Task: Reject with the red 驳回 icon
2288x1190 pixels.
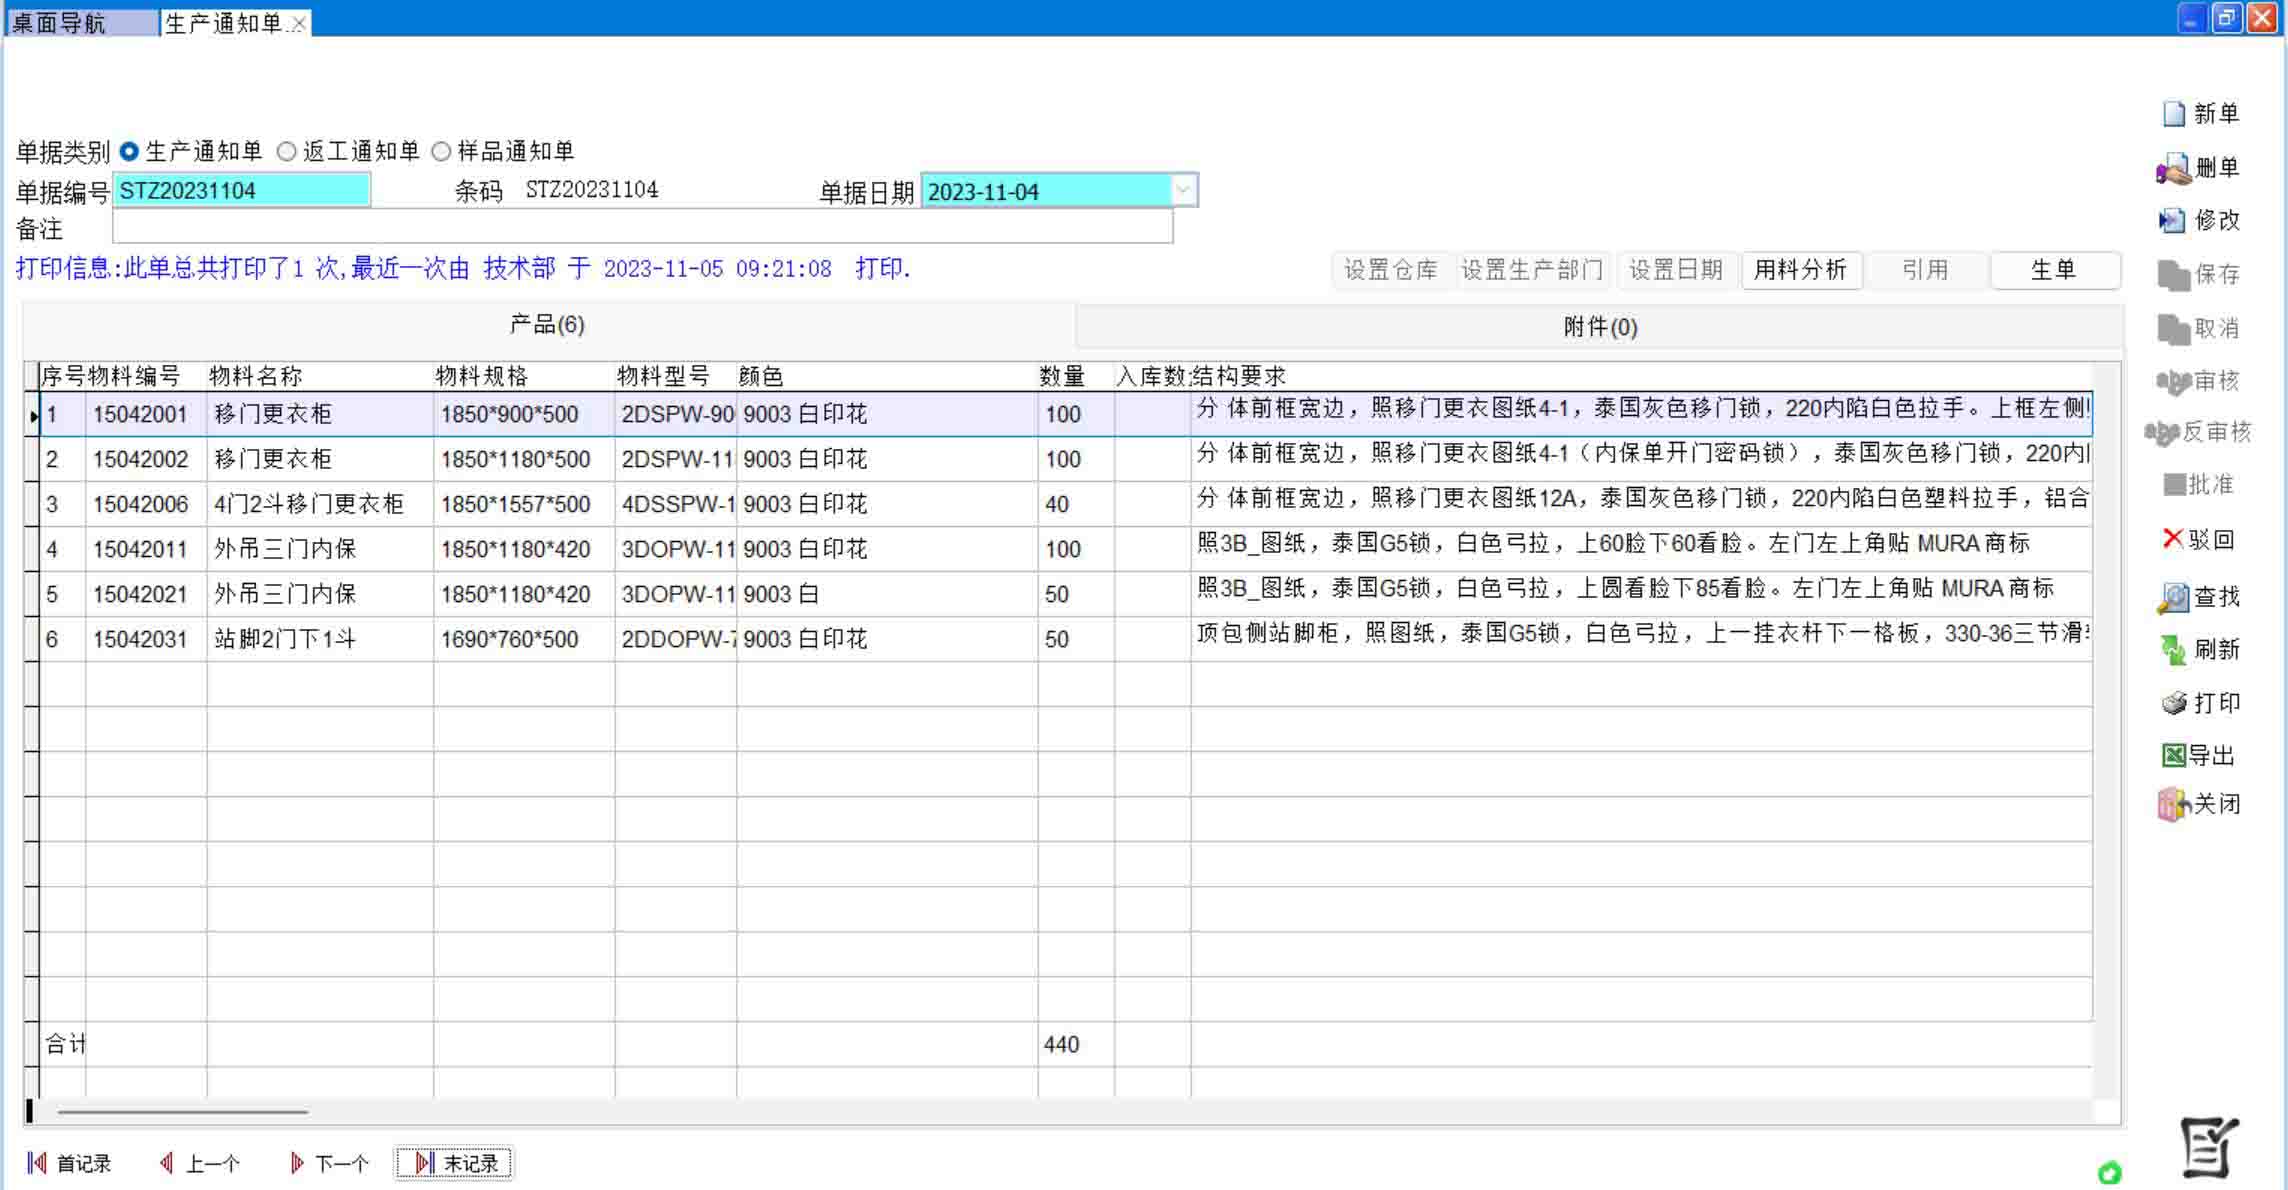Action: [x=2172, y=539]
